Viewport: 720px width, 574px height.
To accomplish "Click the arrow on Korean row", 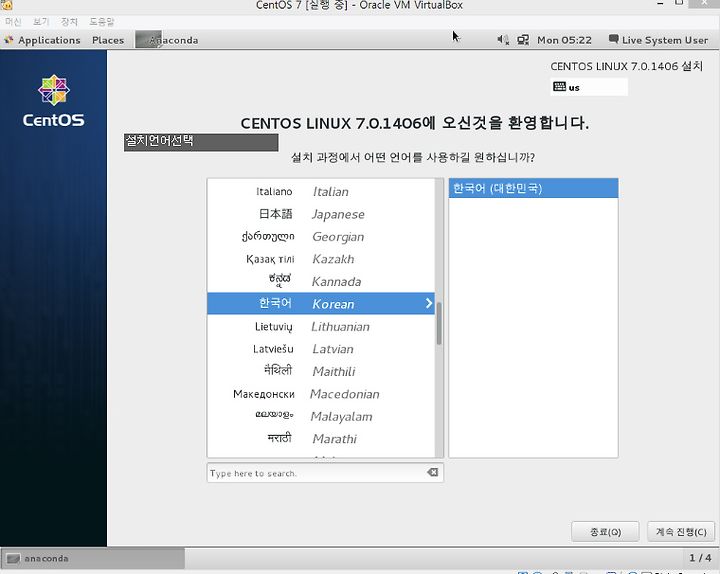I will click(x=428, y=303).
